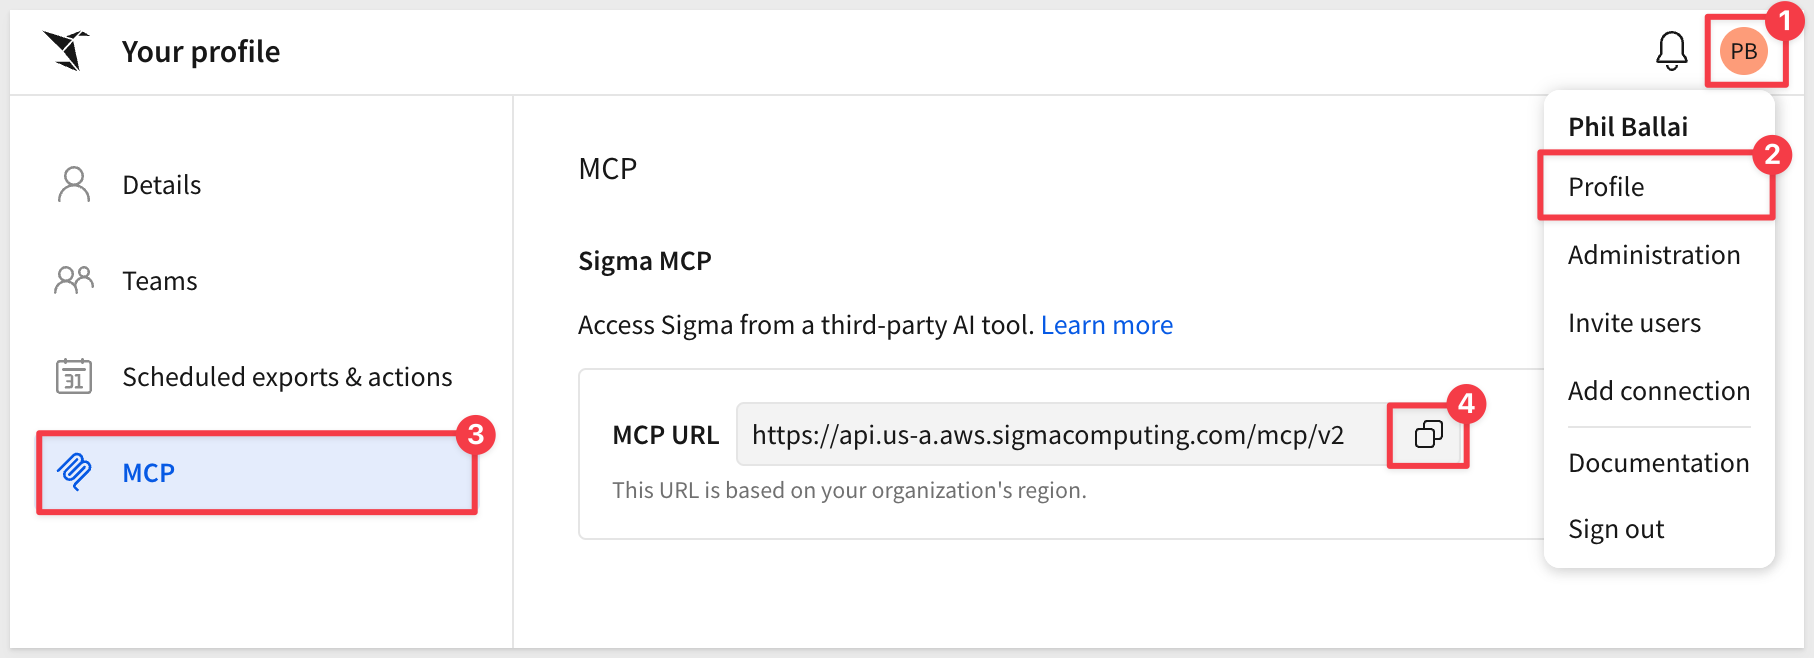Click the MCP paperclip-style icon

pos(74,471)
